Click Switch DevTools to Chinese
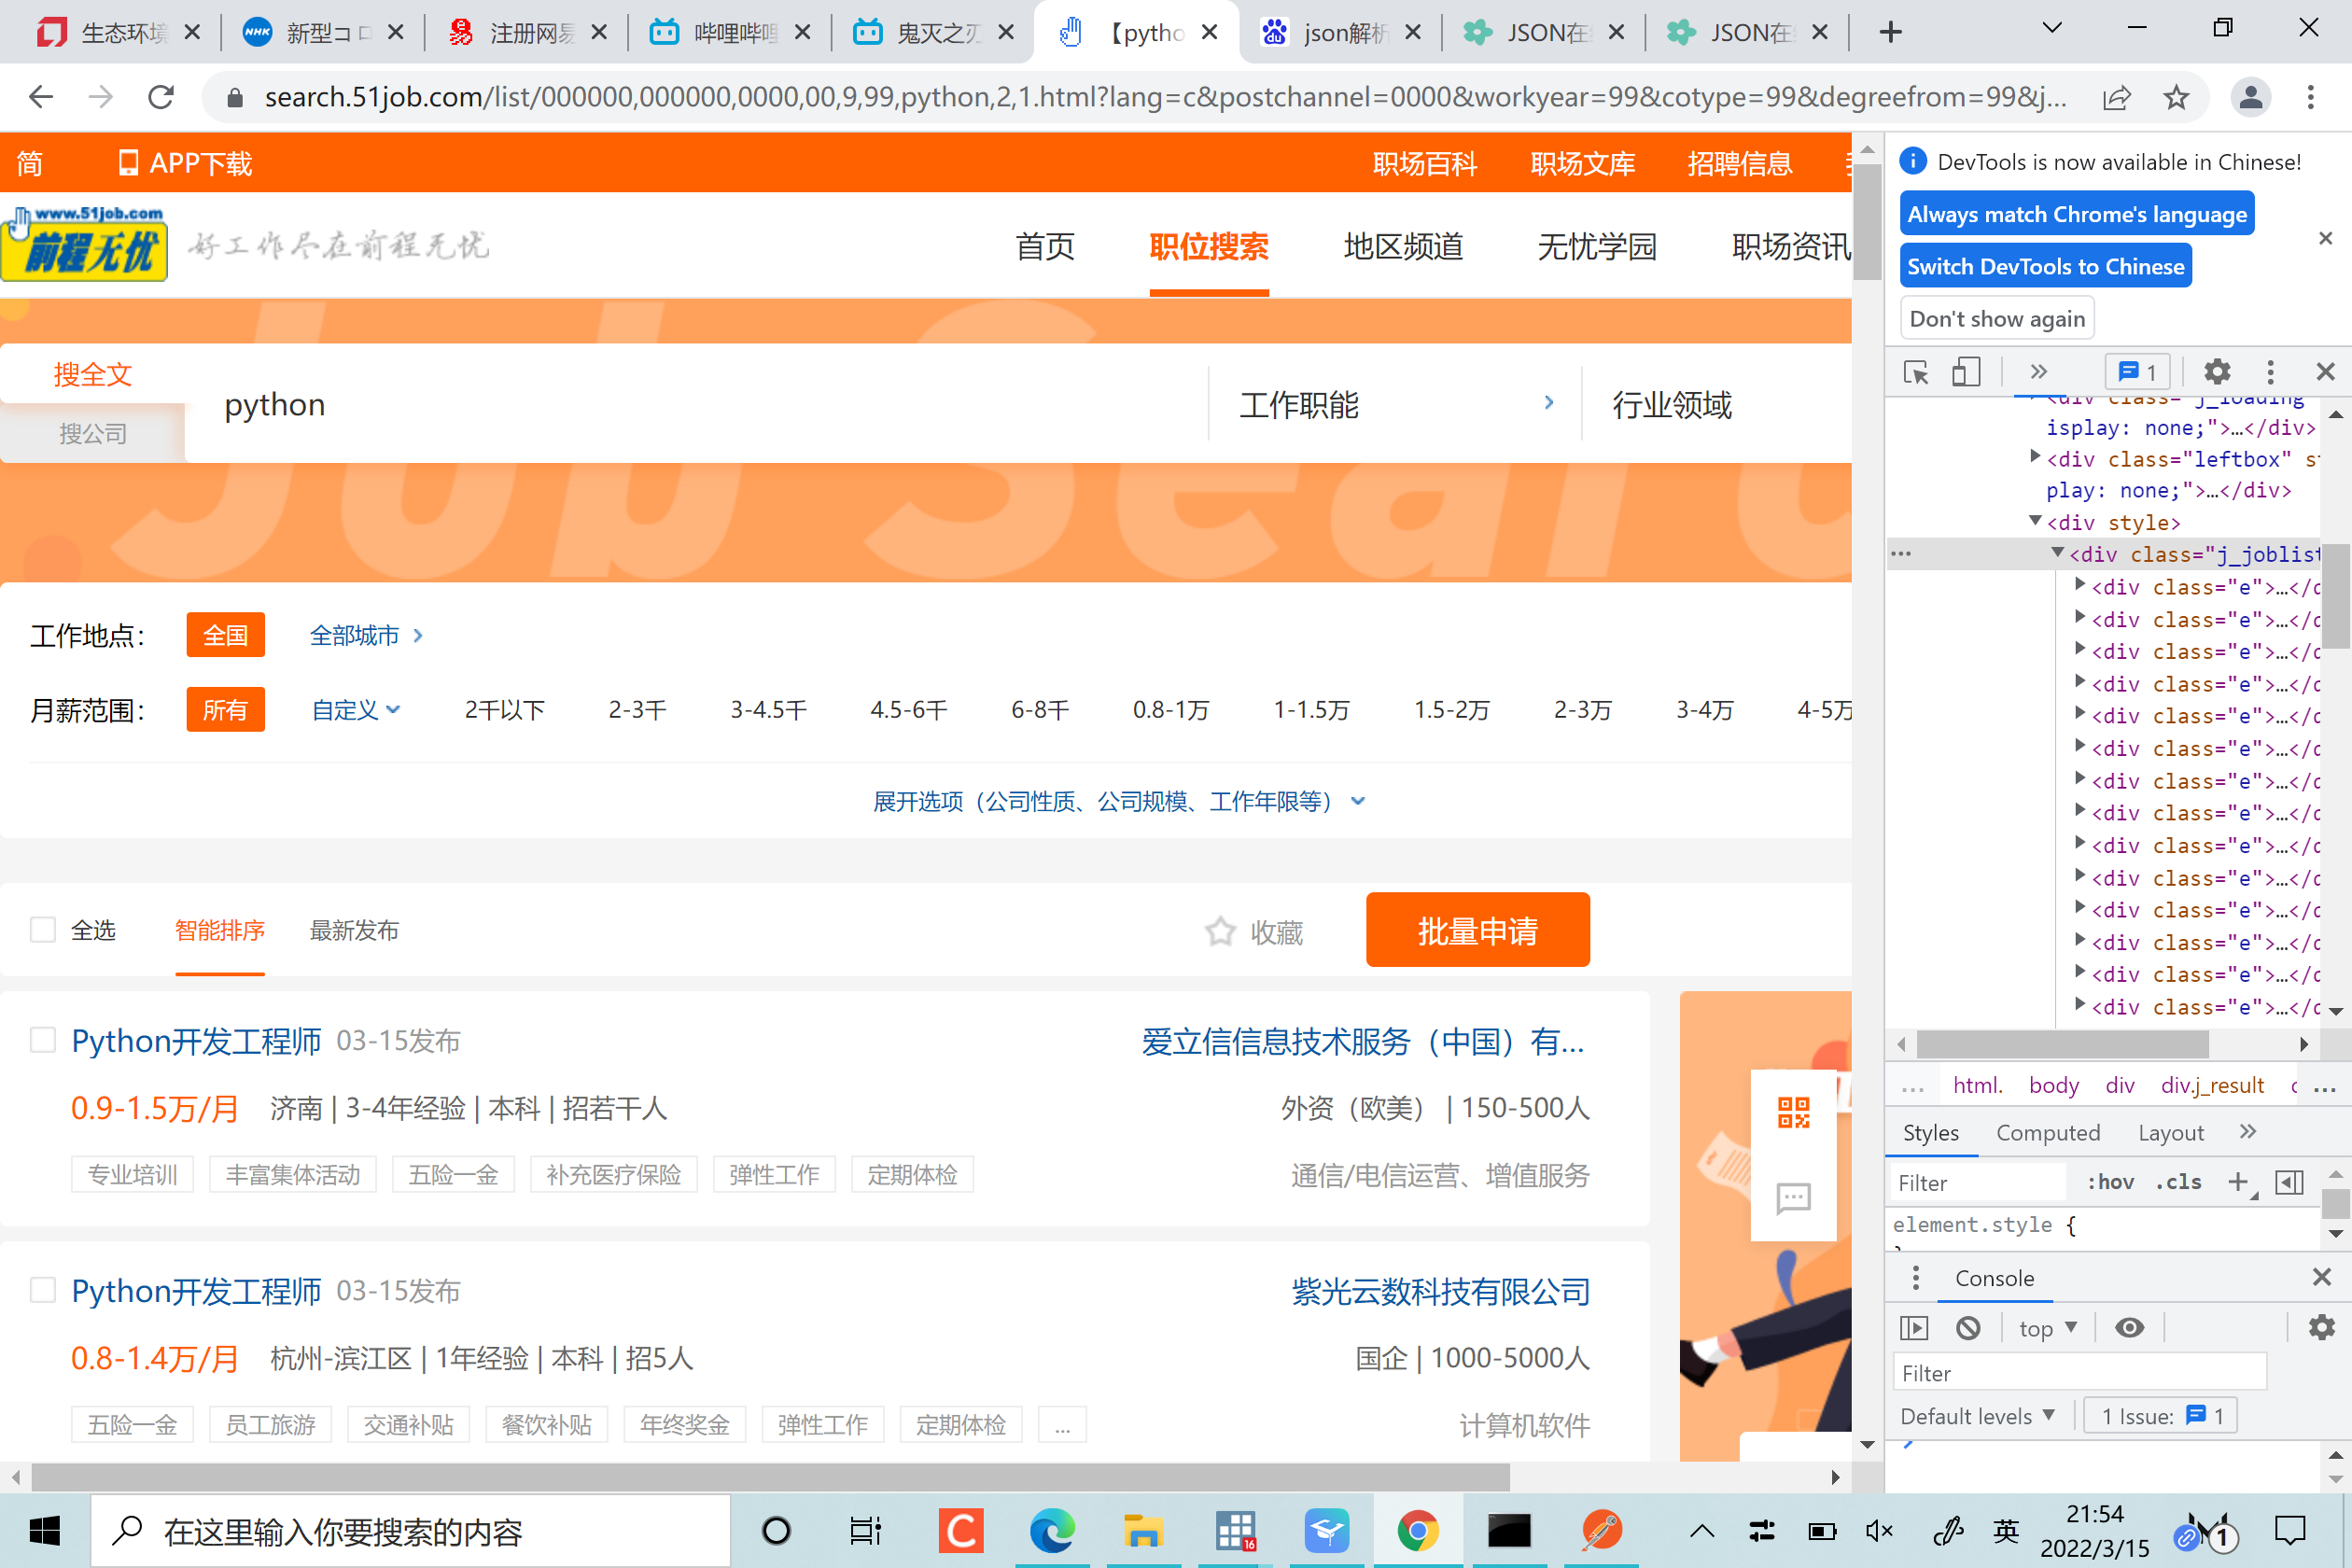The height and width of the screenshot is (1568, 2352). pos(2045,266)
